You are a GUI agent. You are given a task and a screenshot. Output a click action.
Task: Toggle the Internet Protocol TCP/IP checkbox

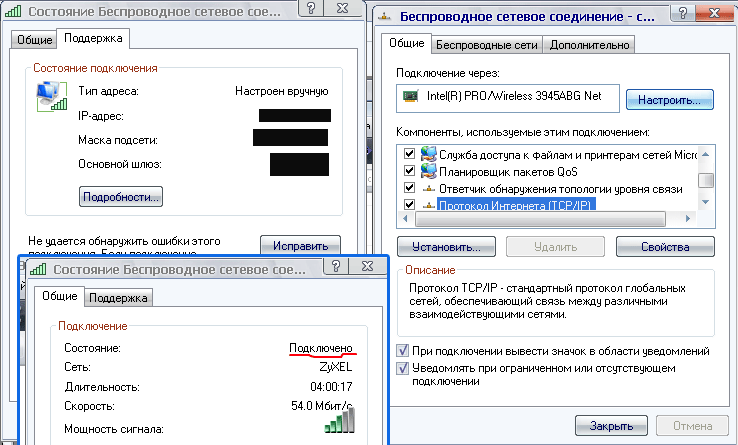click(409, 204)
